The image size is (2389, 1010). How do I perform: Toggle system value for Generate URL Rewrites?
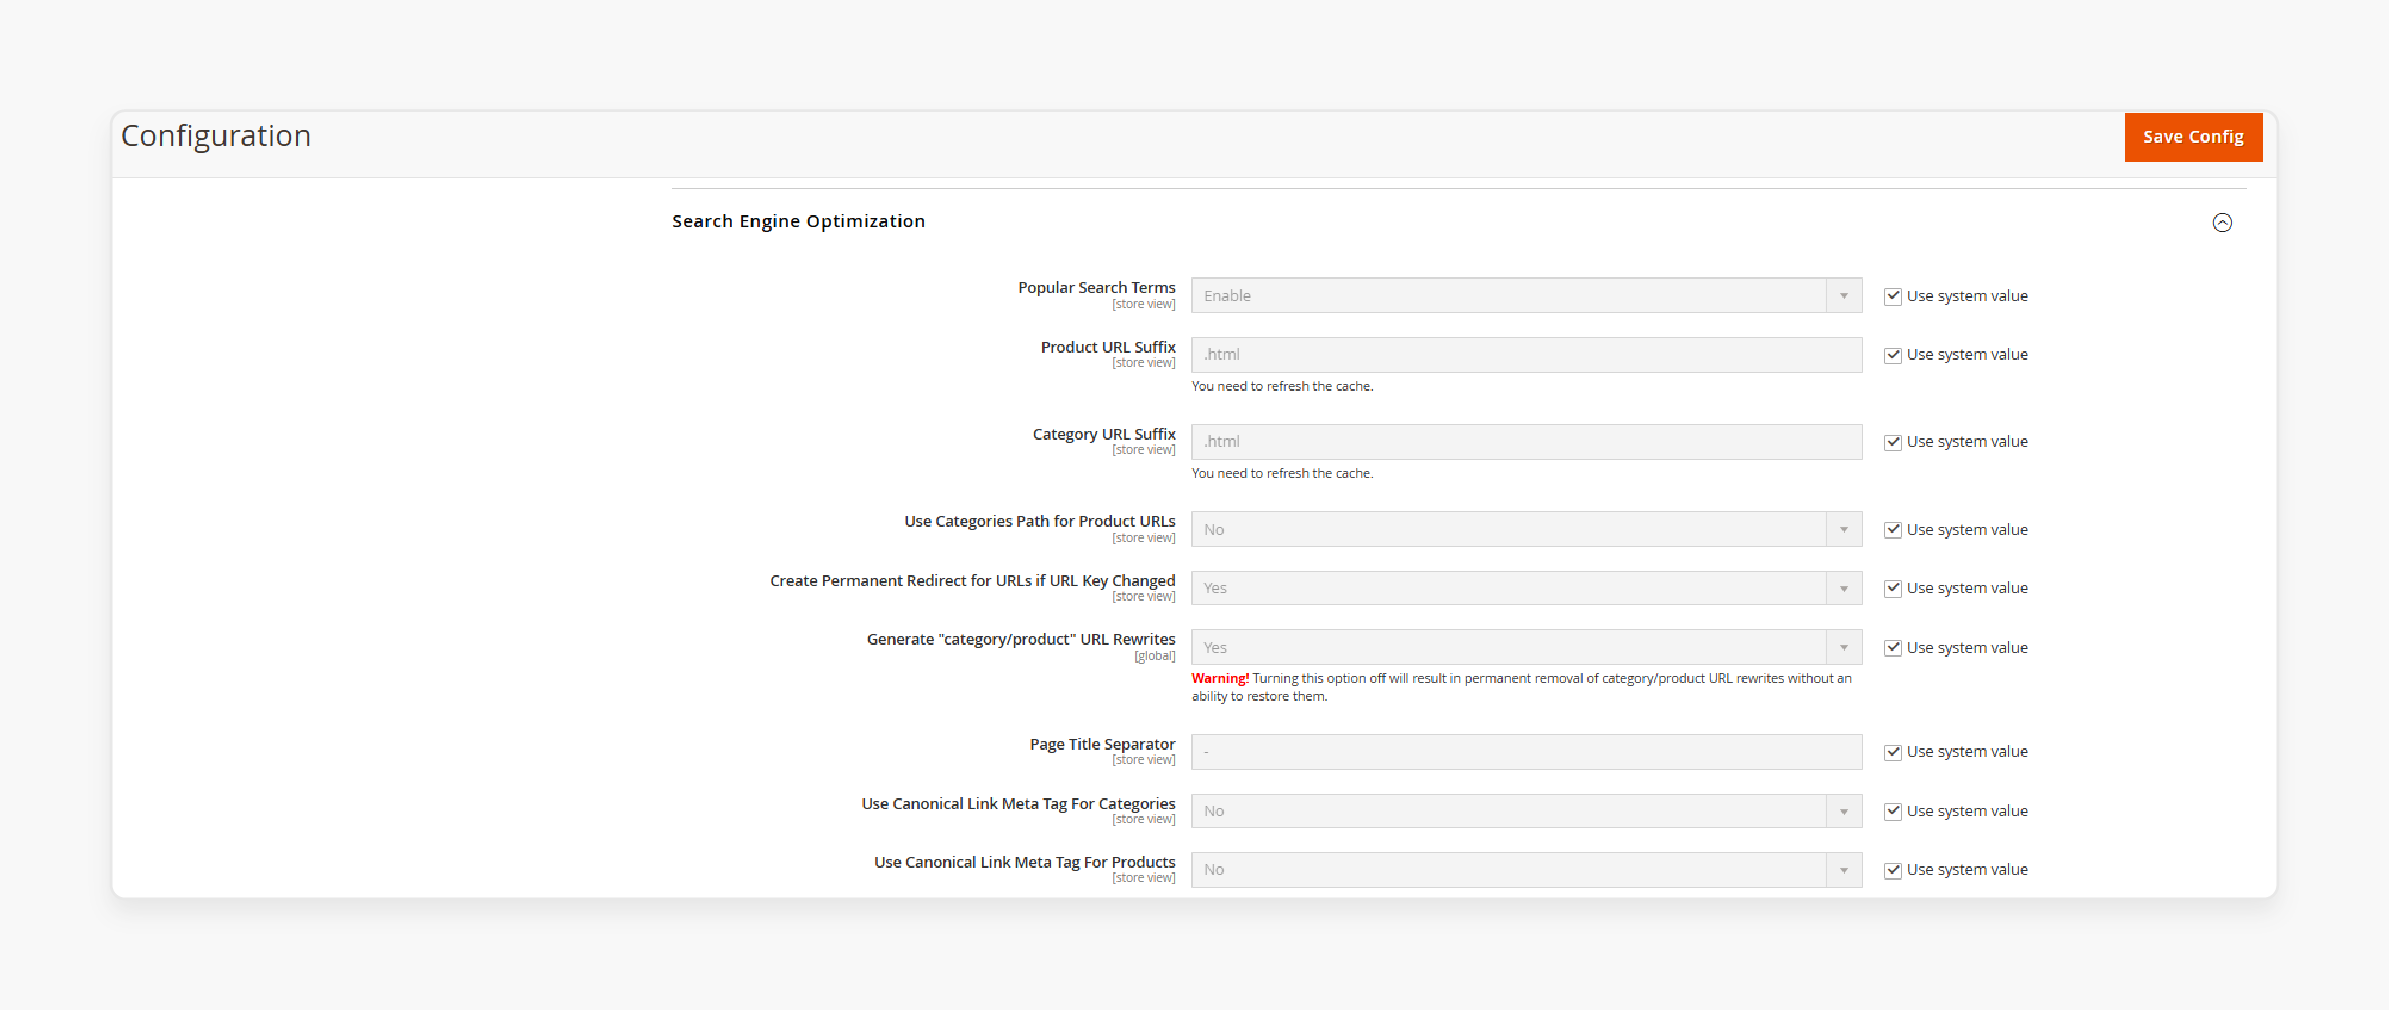click(x=1893, y=648)
